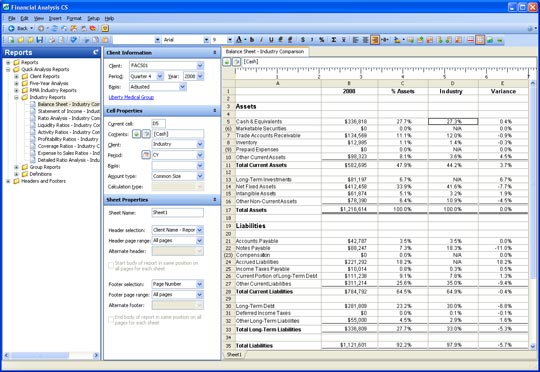This screenshot has width=540, height=372.
Task: Open the Setup menu
Action: [93, 18]
